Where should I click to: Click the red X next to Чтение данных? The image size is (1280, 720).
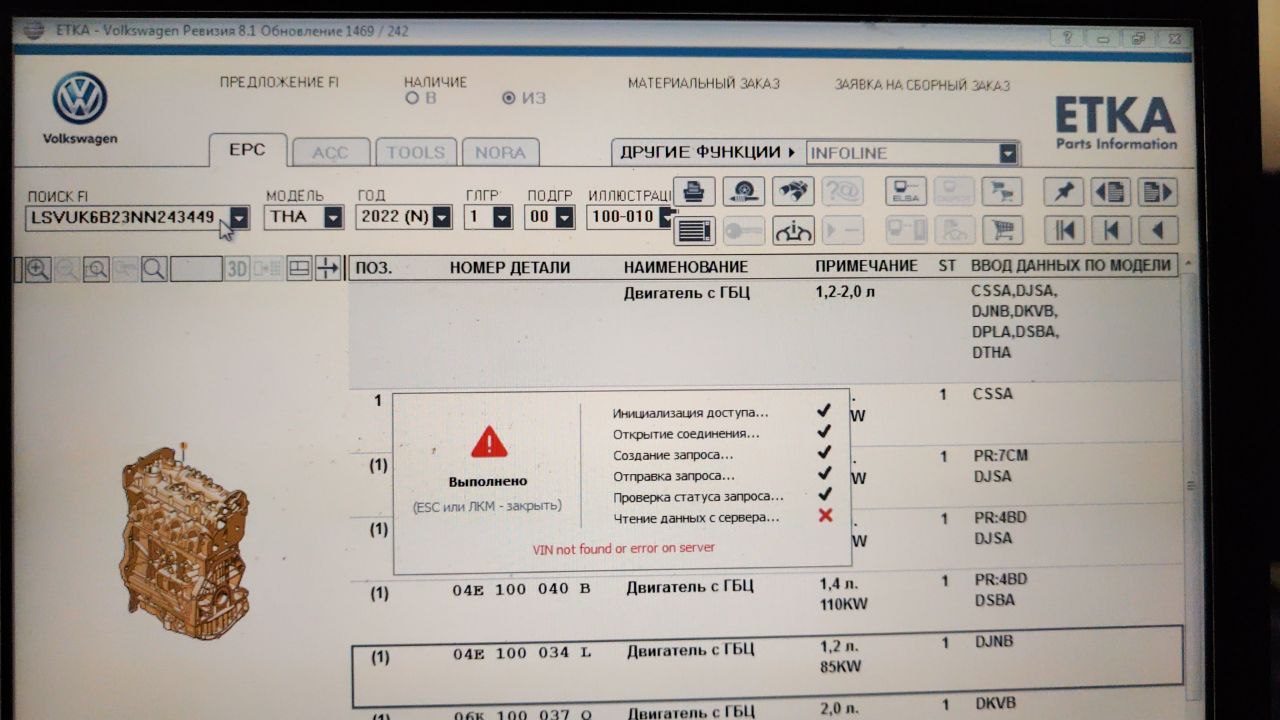tap(825, 516)
